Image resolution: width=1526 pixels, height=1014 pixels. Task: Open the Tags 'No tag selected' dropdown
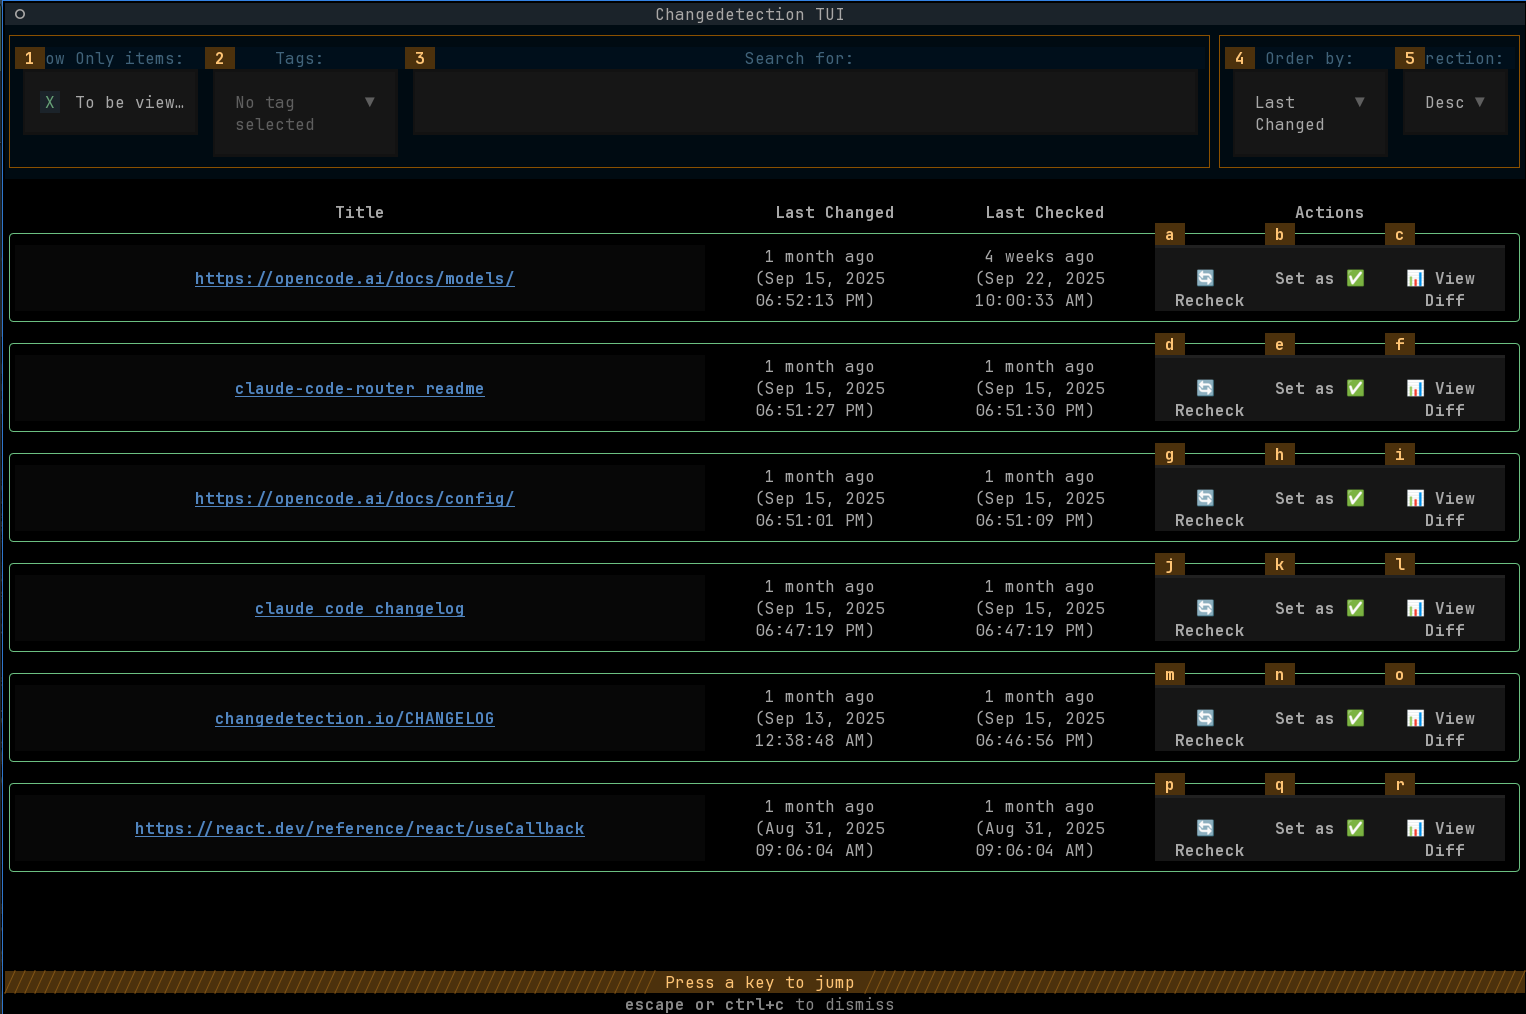[305, 113]
